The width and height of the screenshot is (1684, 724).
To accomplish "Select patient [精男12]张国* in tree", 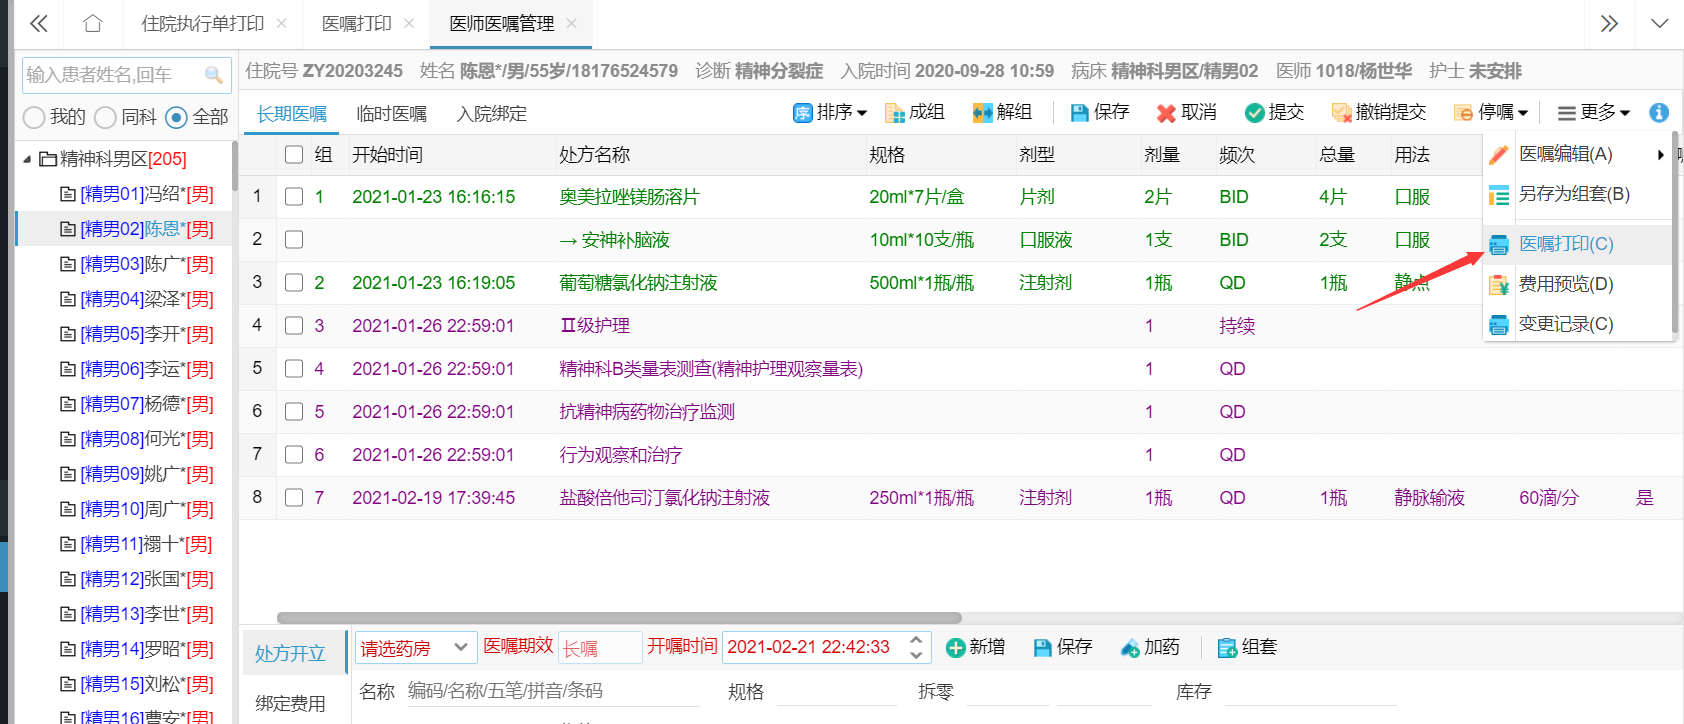I will (137, 579).
